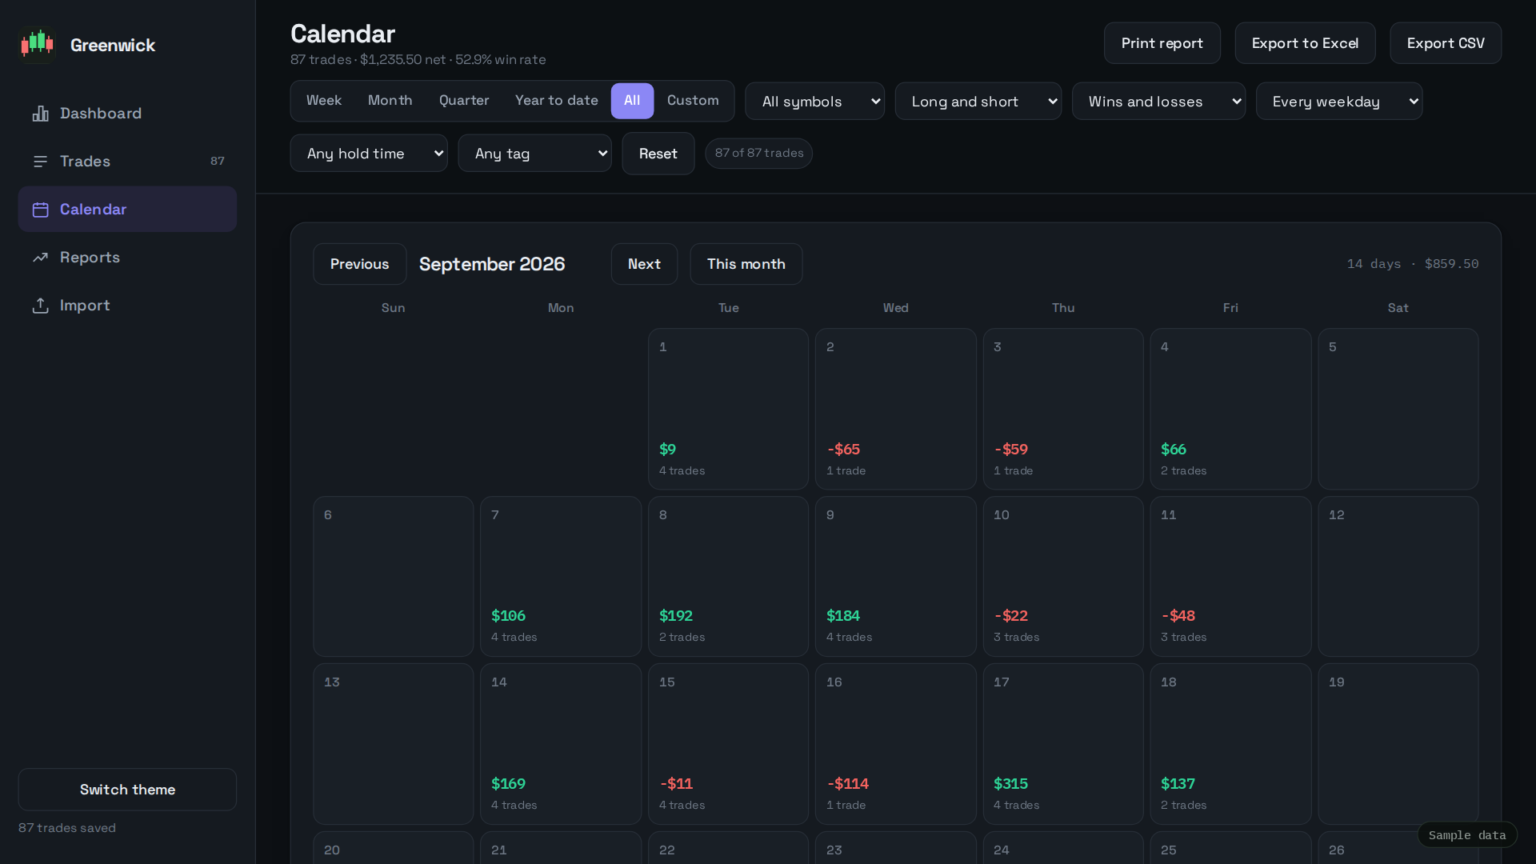The image size is (1536, 864).
Task: Click the Trades list icon in sidebar
Action: pyautogui.click(x=40, y=161)
